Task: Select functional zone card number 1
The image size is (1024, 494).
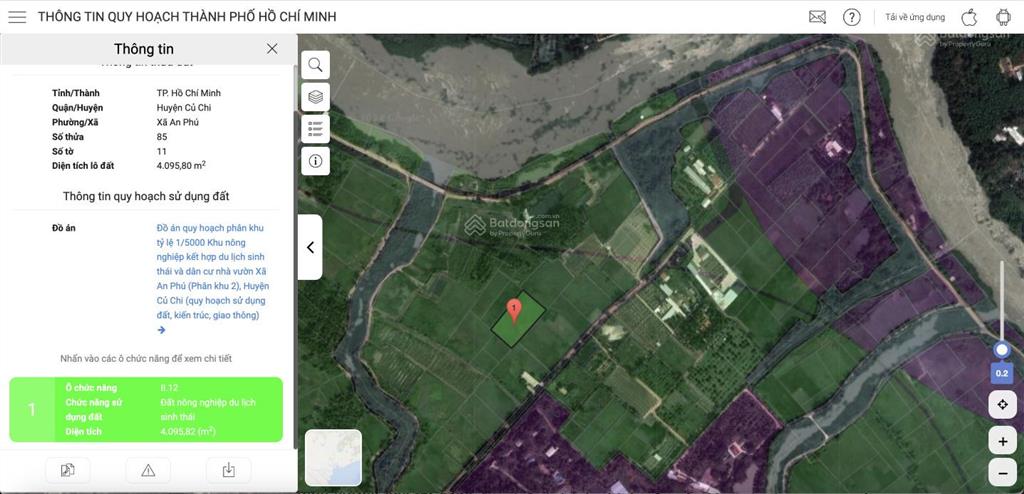Action: (x=146, y=410)
